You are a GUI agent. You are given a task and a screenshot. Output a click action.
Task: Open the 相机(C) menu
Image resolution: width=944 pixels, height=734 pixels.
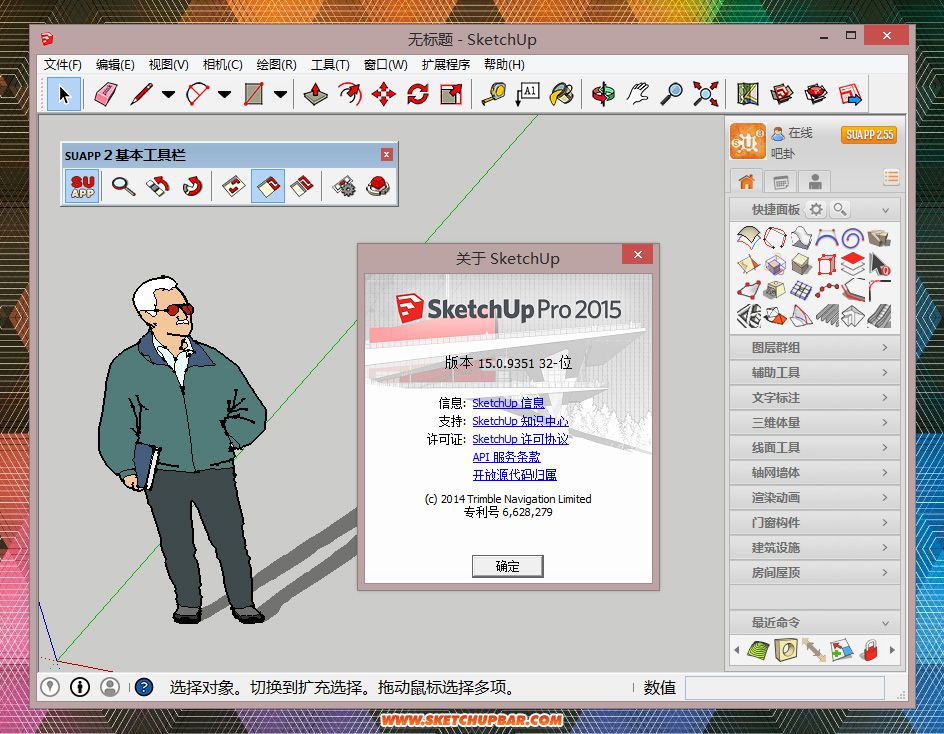222,64
